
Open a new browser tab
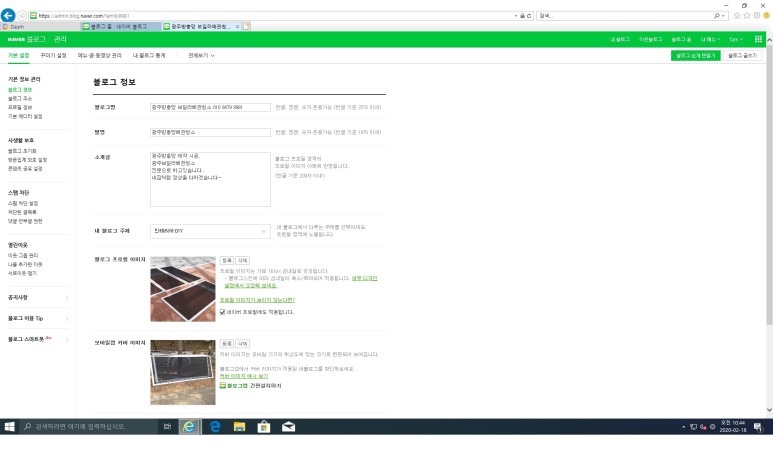pos(246,27)
